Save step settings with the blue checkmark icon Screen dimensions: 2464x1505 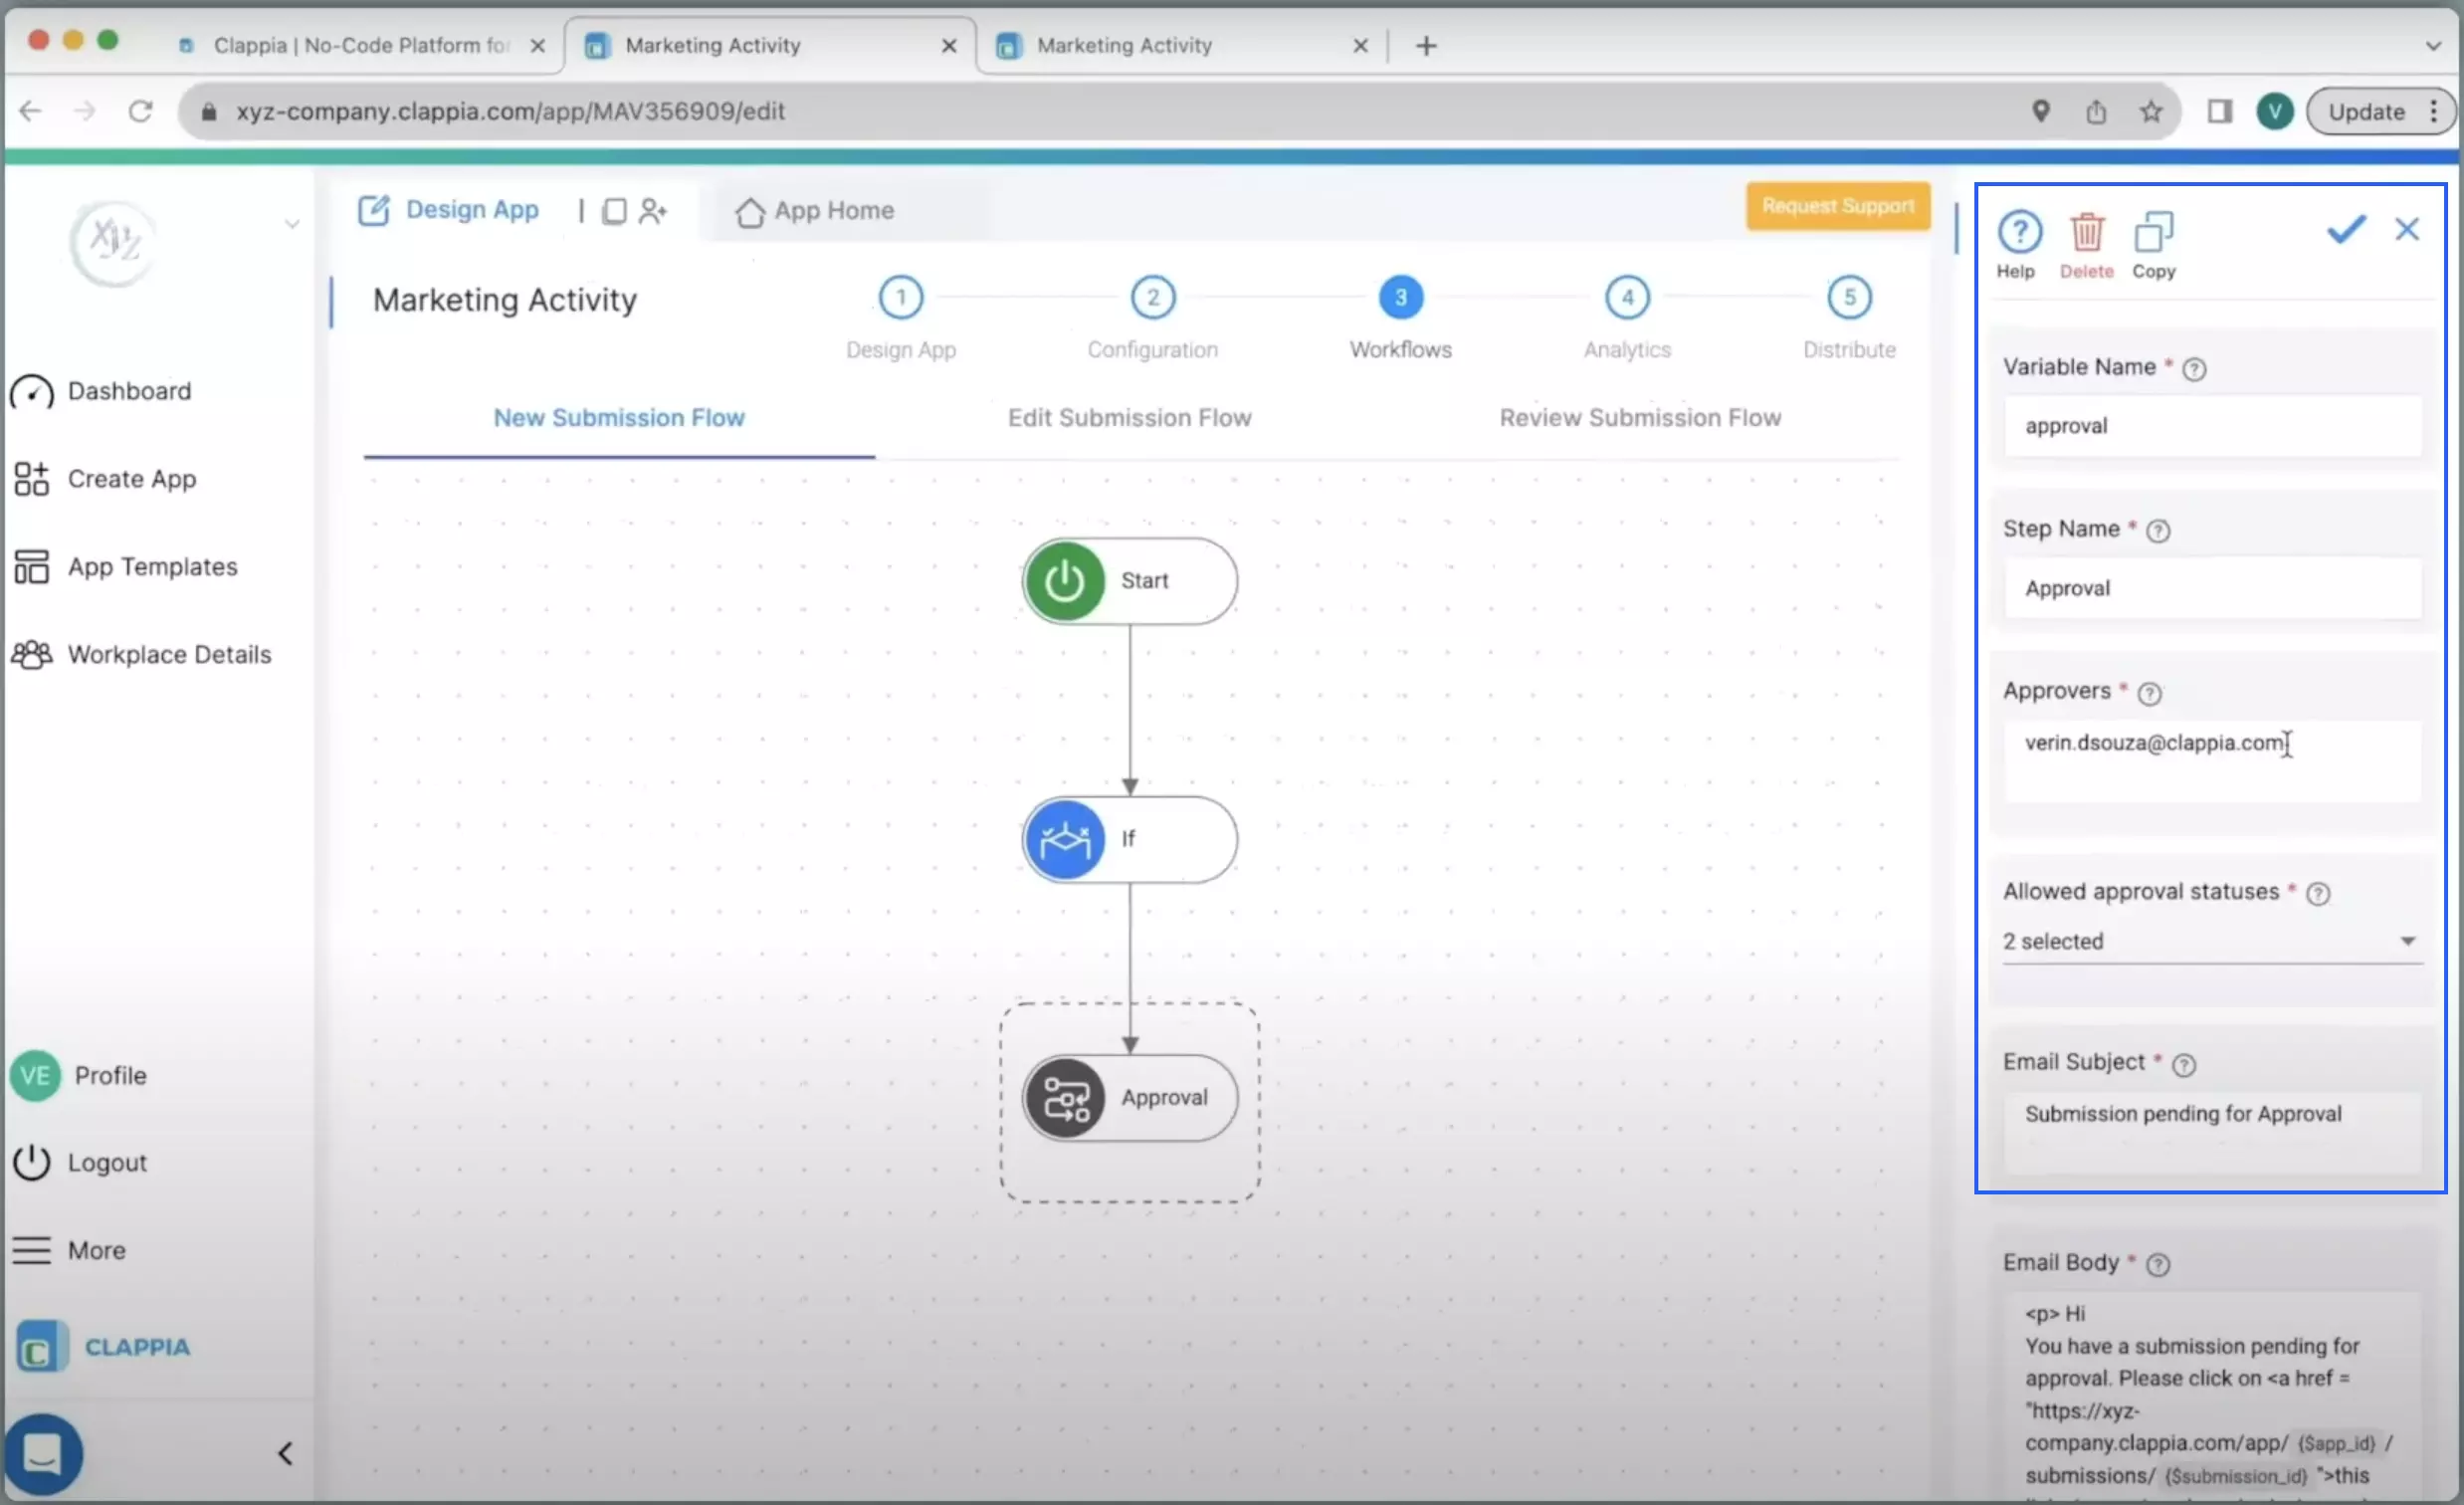point(2346,230)
